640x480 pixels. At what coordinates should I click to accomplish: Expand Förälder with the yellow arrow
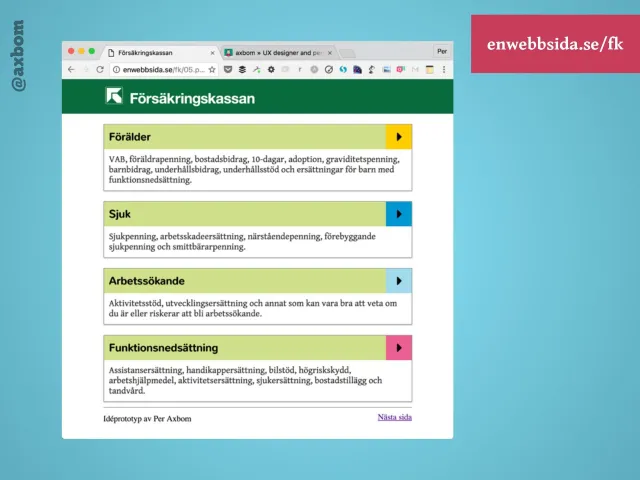point(399,137)
